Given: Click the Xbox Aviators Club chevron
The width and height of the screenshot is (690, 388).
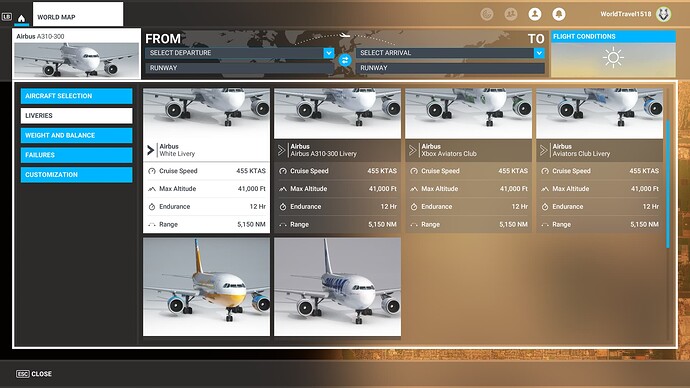Looking at the screenshot, I should coord(413,150).
